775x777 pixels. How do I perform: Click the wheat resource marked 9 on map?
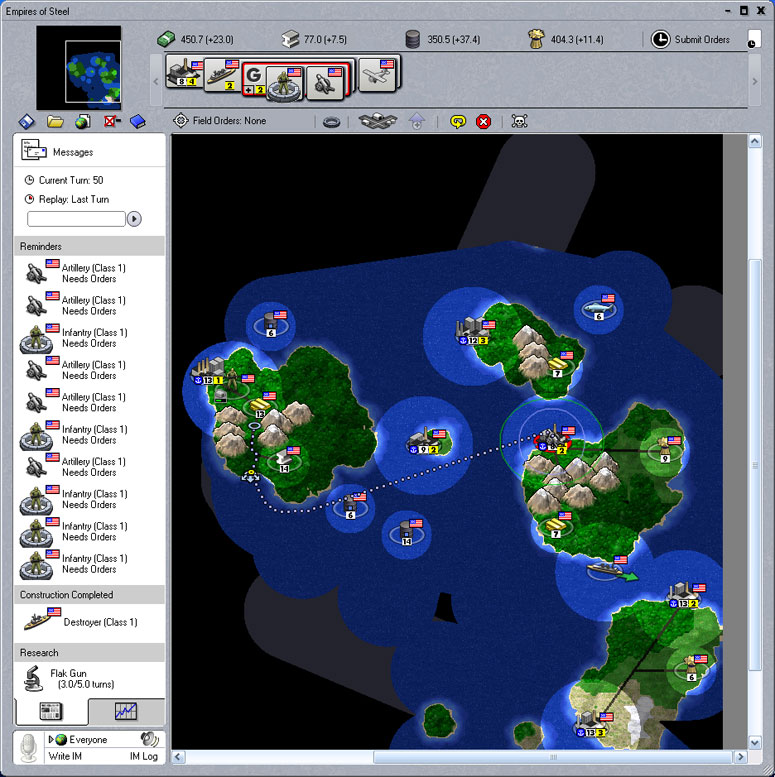[x=664, y=449]
